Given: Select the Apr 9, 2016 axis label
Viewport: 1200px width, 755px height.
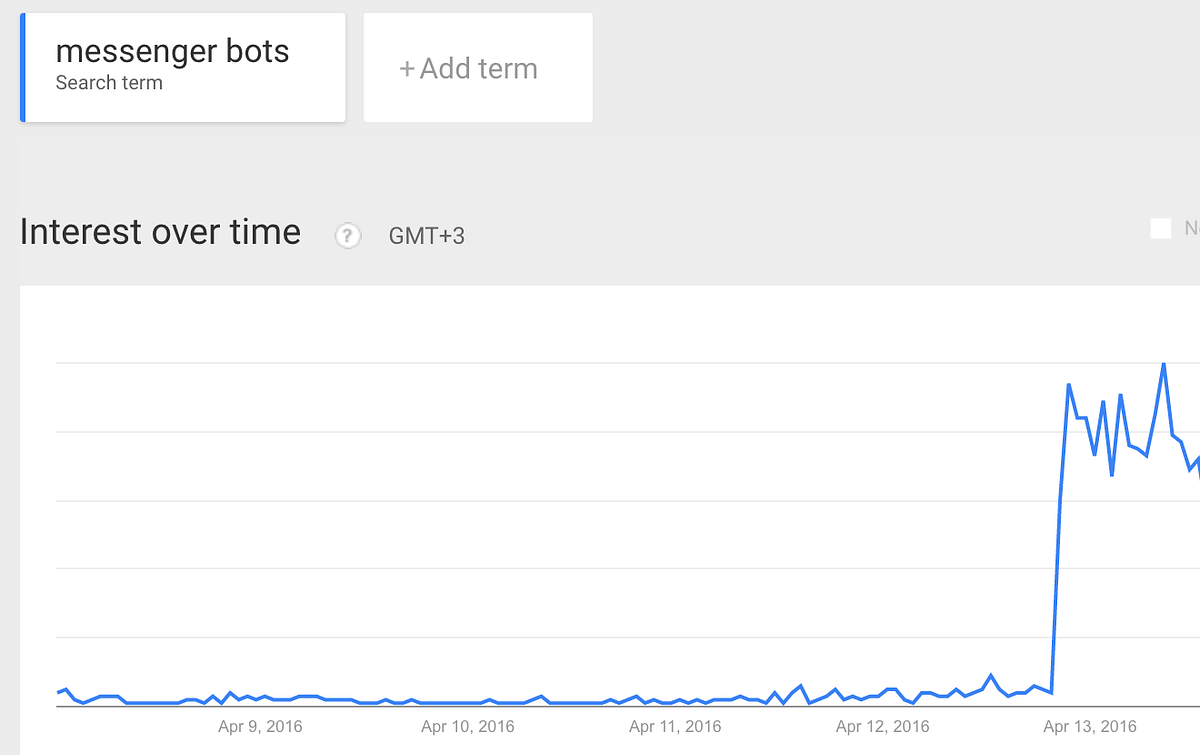Looking at the screenshot, I should pos(260,726).
